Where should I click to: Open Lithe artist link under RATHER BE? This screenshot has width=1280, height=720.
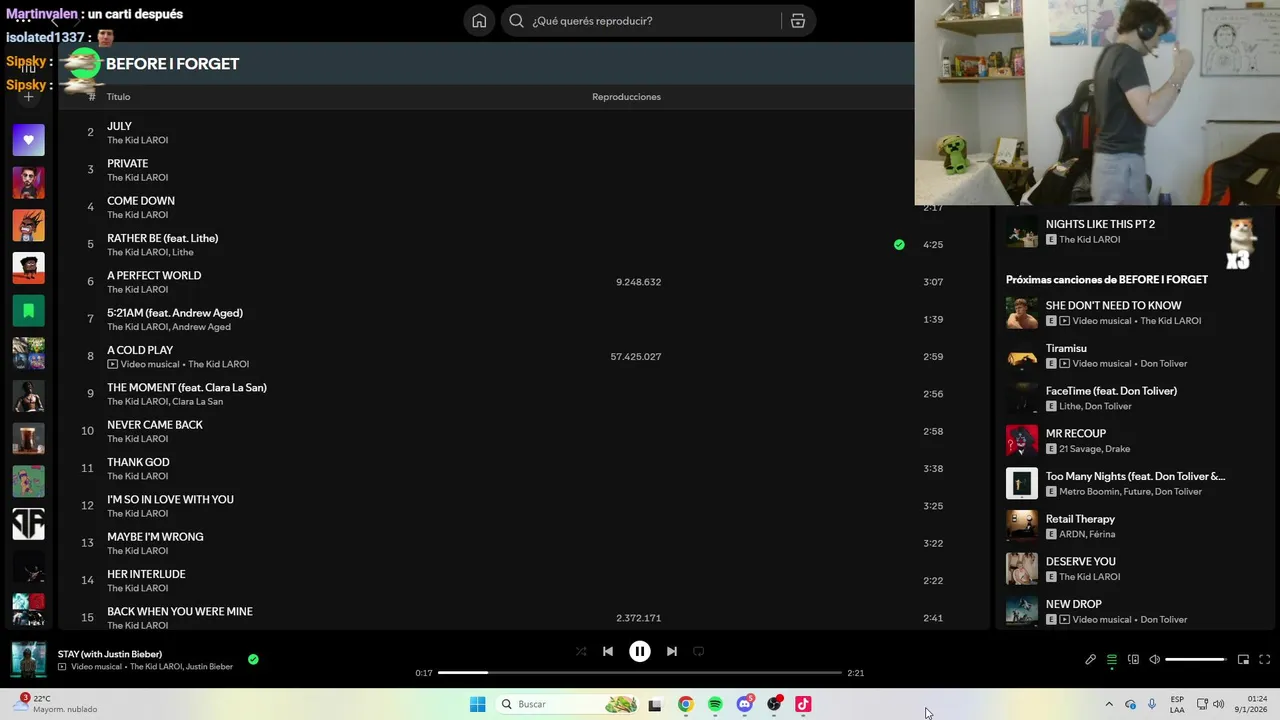click(183, 252)
